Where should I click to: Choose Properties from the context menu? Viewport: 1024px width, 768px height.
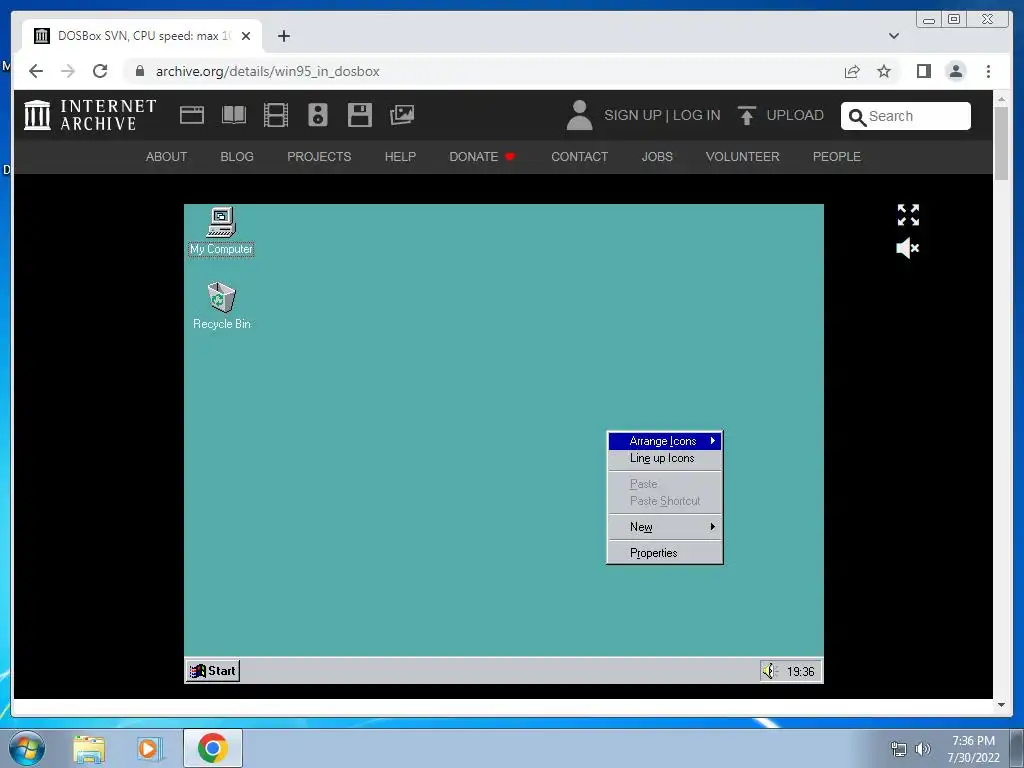coord(665,552)
